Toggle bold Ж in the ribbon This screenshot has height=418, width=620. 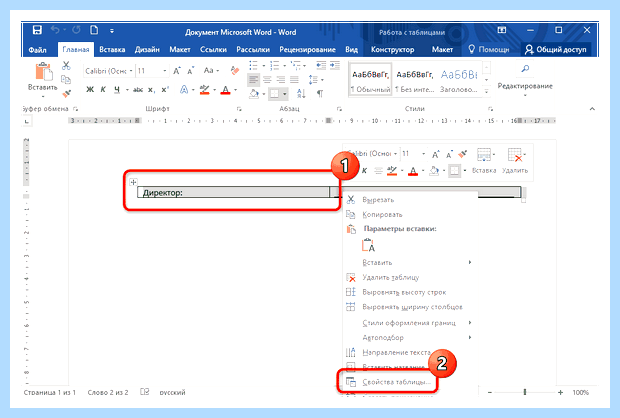(90, 90)
